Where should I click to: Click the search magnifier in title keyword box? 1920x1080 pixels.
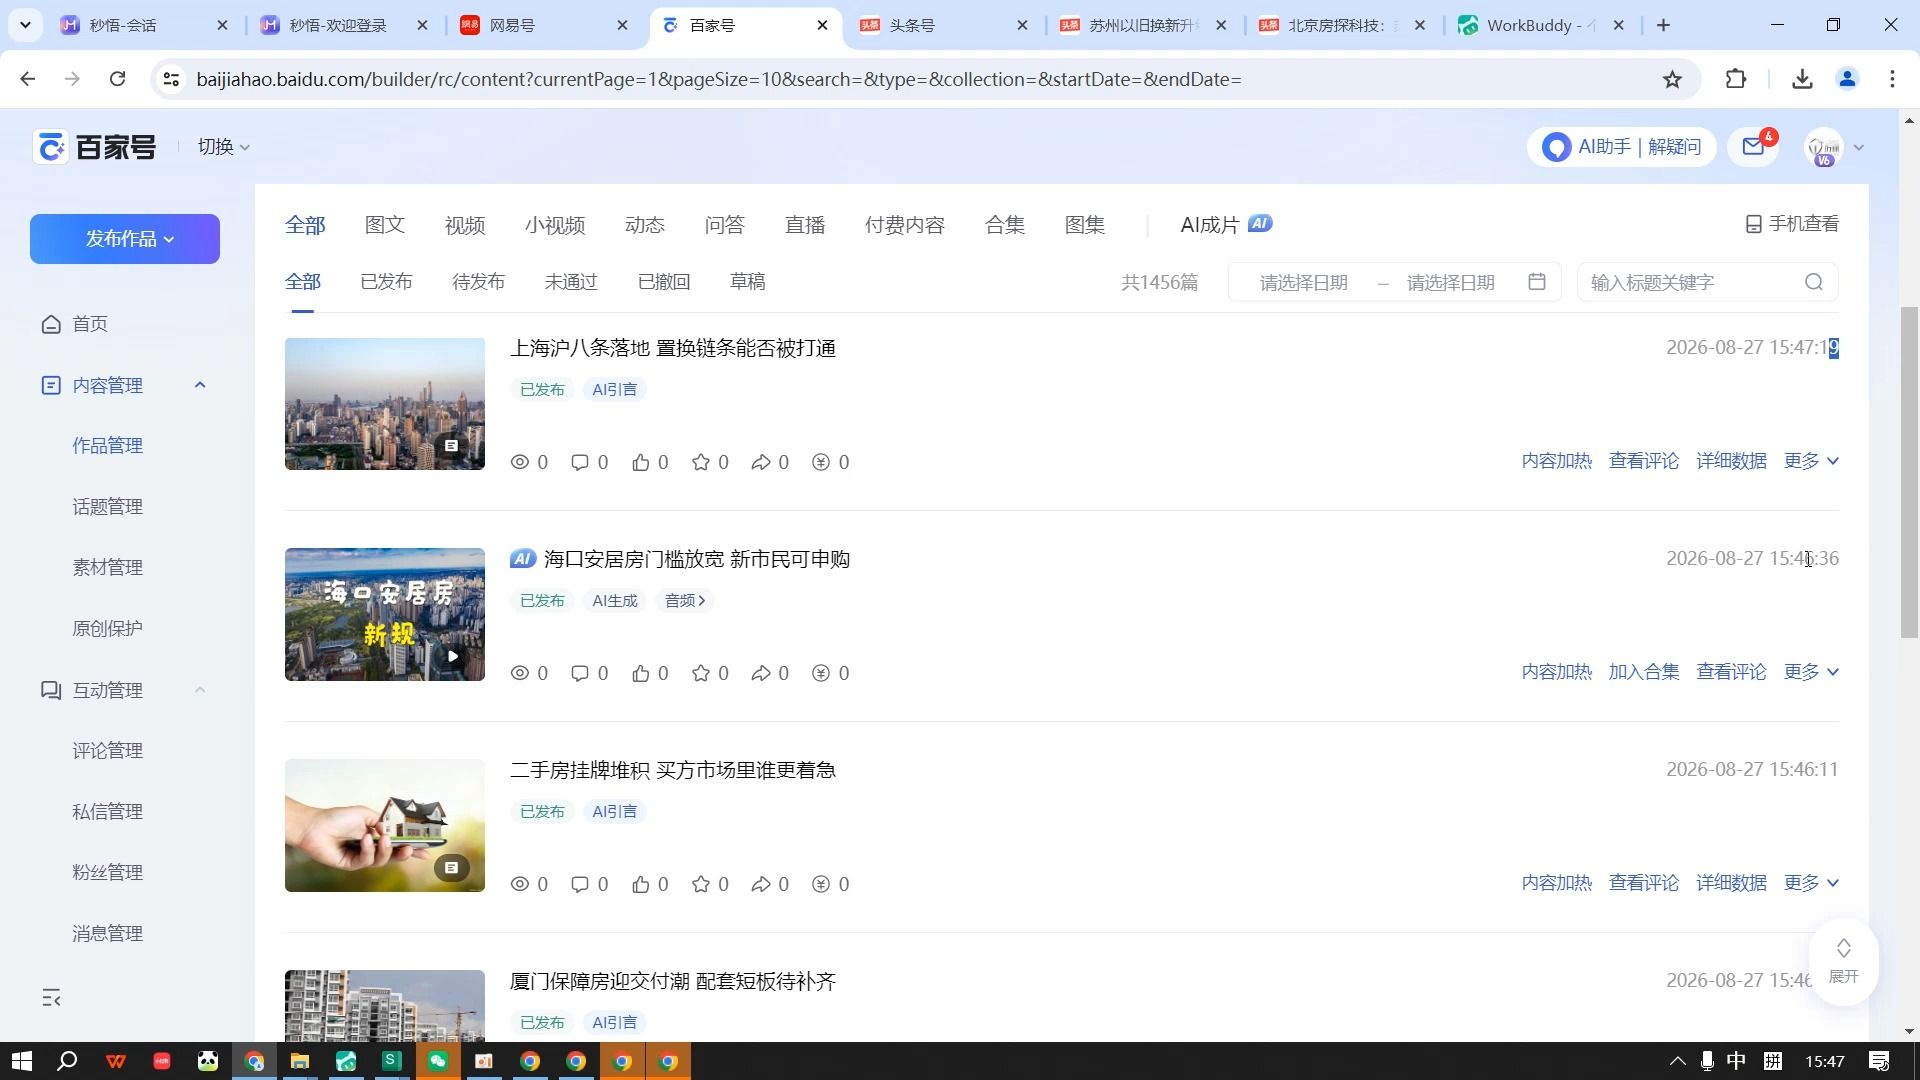click(1814, 282)
